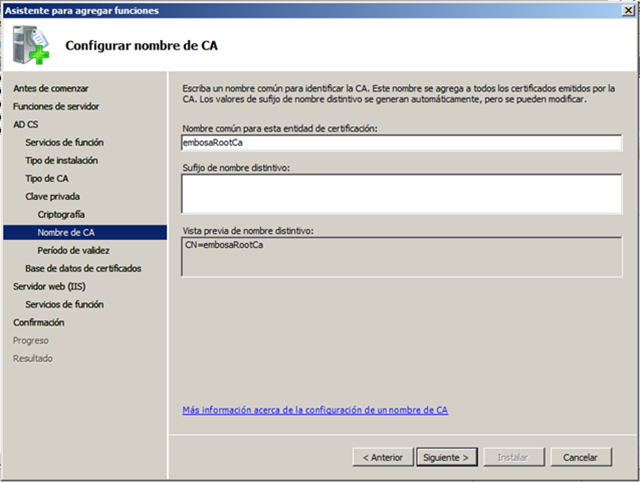Open Base de datos de certificados step
This screenshot has height=482, width=640.
pyautogui.click(x=83, y=268)
